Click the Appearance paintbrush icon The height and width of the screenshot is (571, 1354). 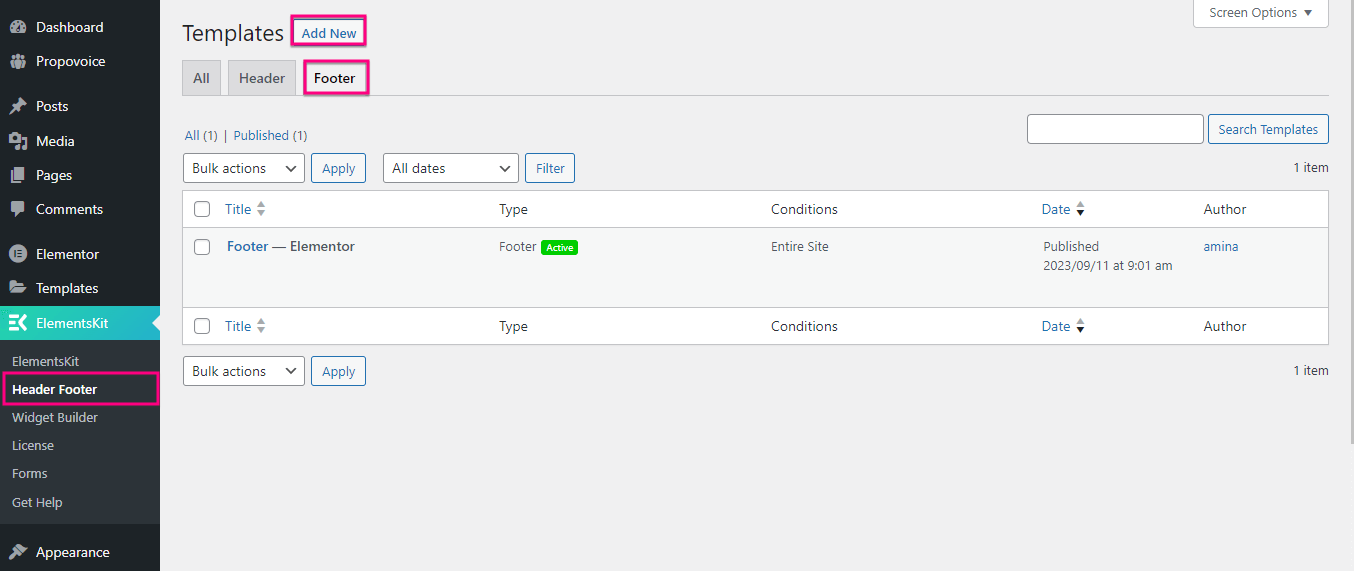point(18,552)
